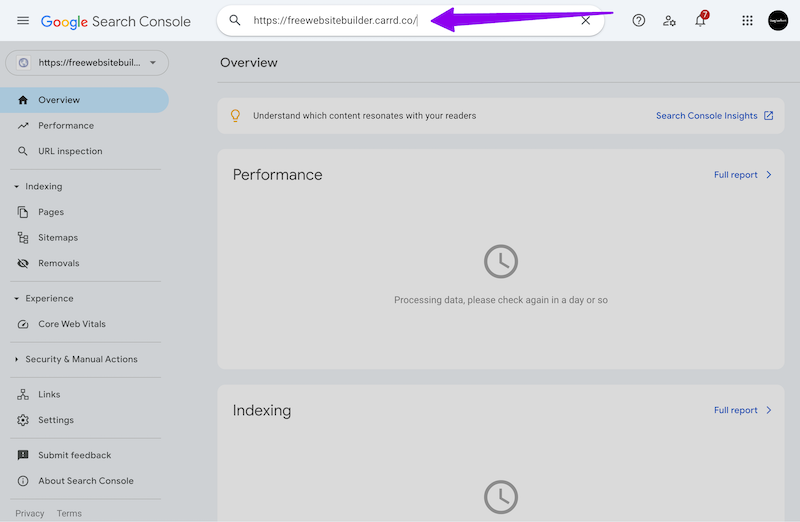Click the Submit feedback speech icon

pyautogui.click(x=23, y=455)
